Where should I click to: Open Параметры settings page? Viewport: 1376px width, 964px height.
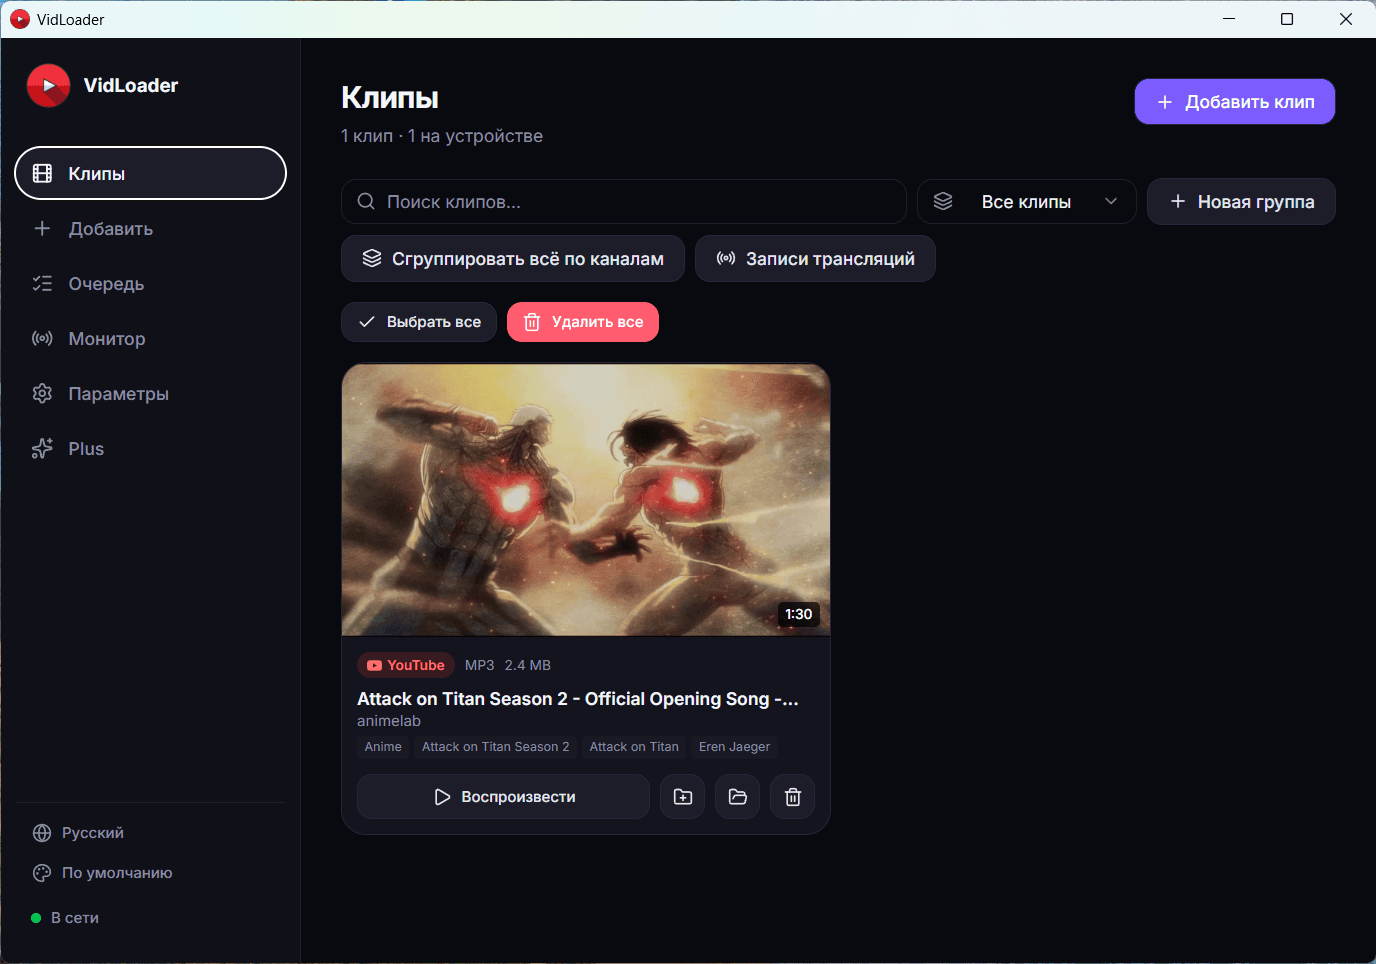point(150,394)
